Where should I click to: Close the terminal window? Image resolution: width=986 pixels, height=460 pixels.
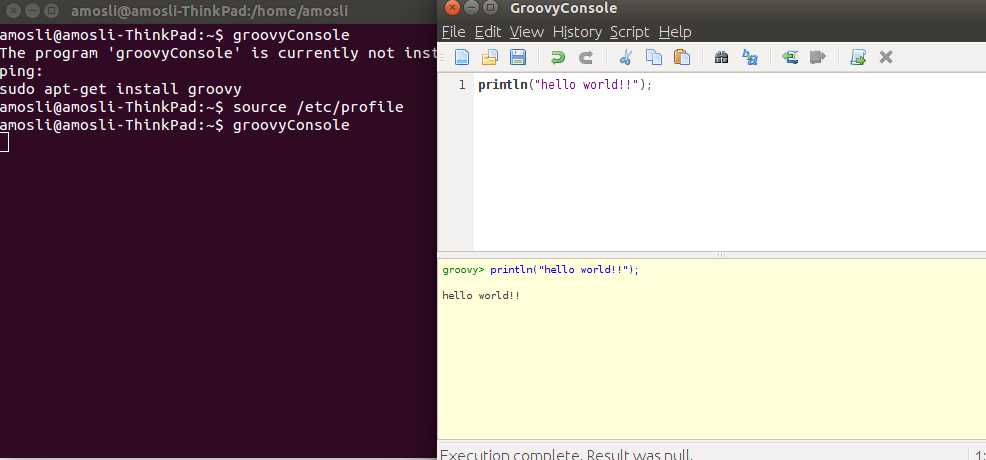(13, 10)
